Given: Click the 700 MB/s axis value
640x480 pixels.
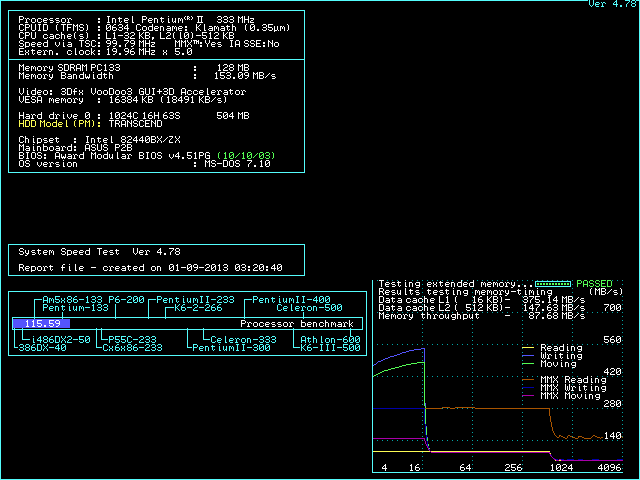Looking at the screenshot, I should tap(612, 308).
